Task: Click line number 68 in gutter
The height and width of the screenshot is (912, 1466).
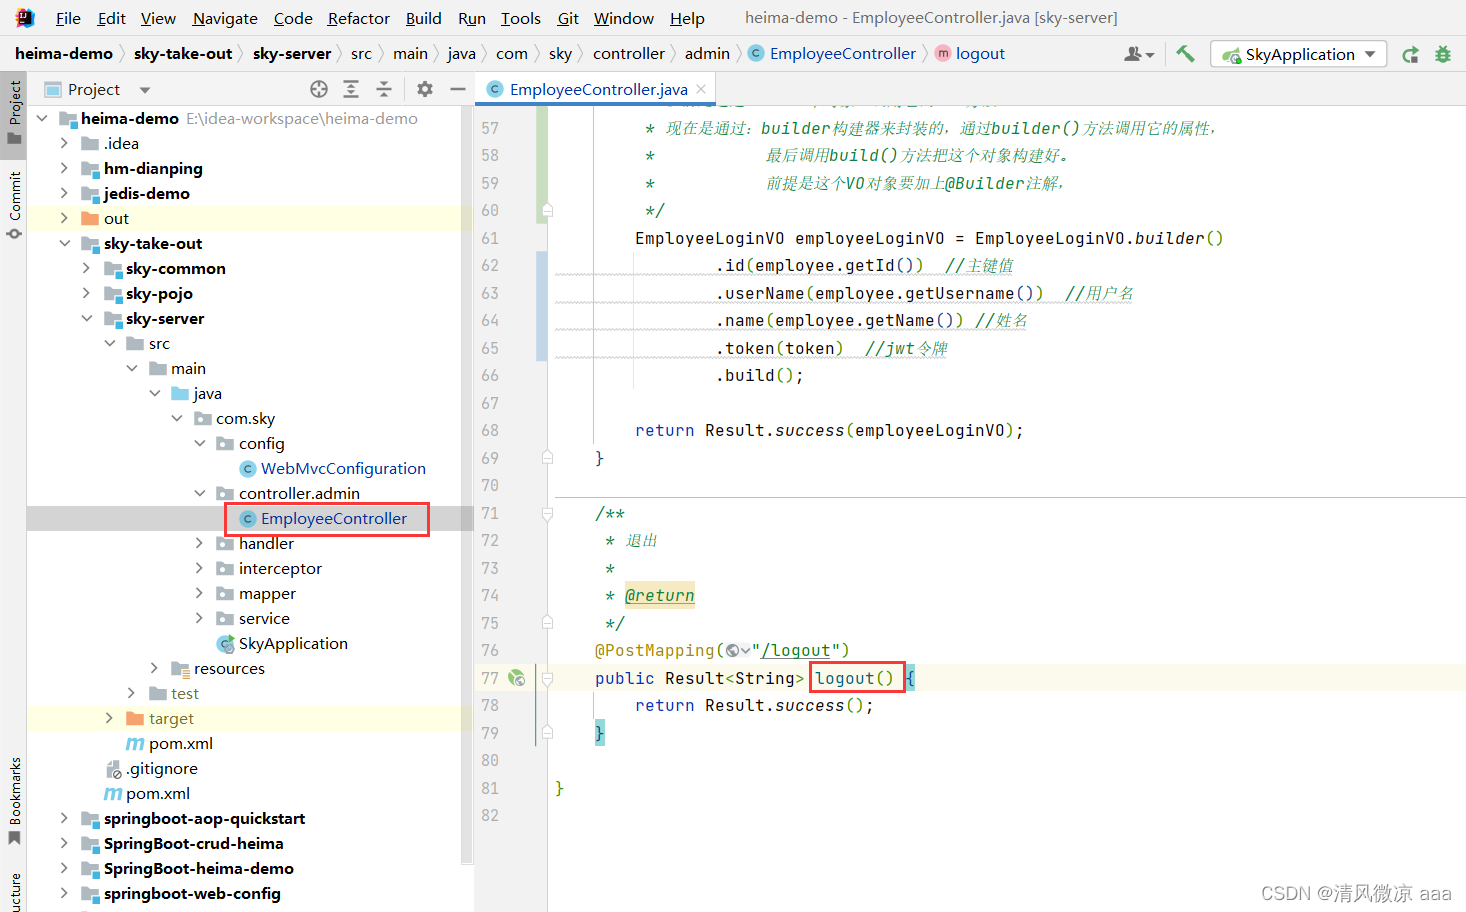Action: click(x=490, y=431)
